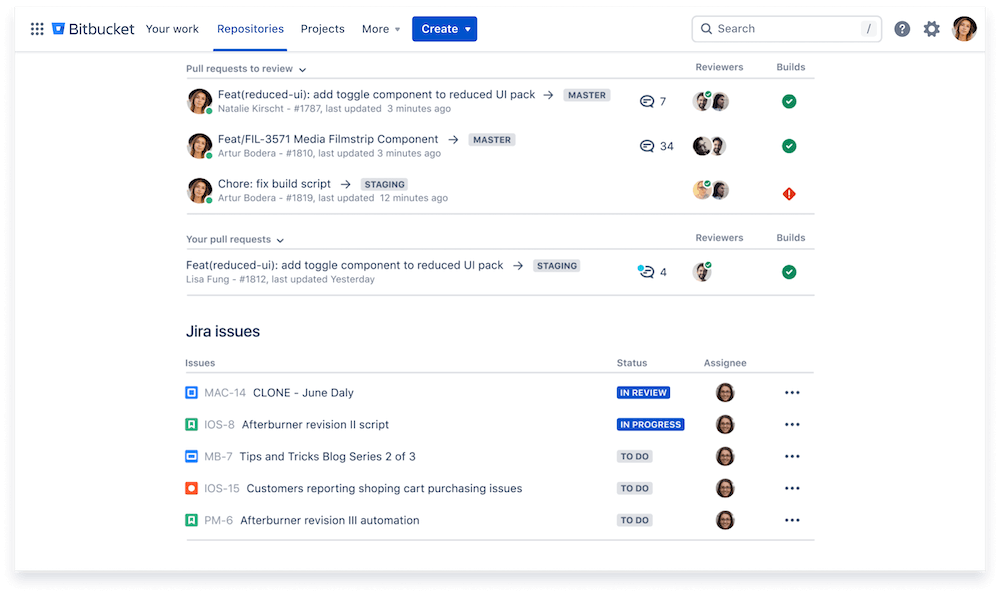Click the red bug icon next to IOS-15
1000x594 pixels.
[x=191, y=488]
